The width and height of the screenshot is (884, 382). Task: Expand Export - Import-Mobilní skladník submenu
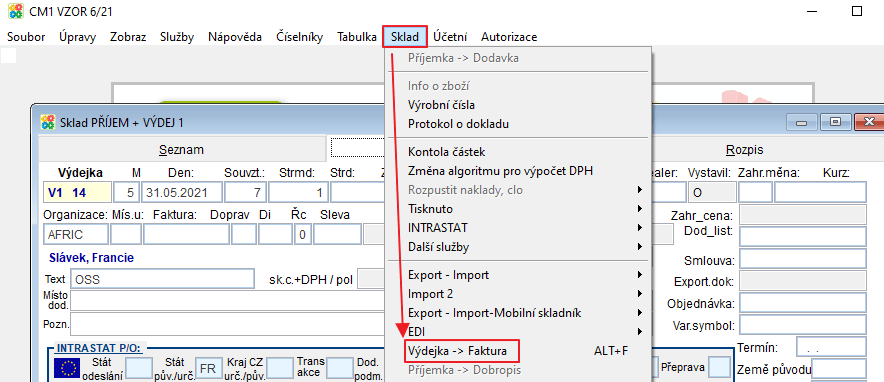coord(517,313)
